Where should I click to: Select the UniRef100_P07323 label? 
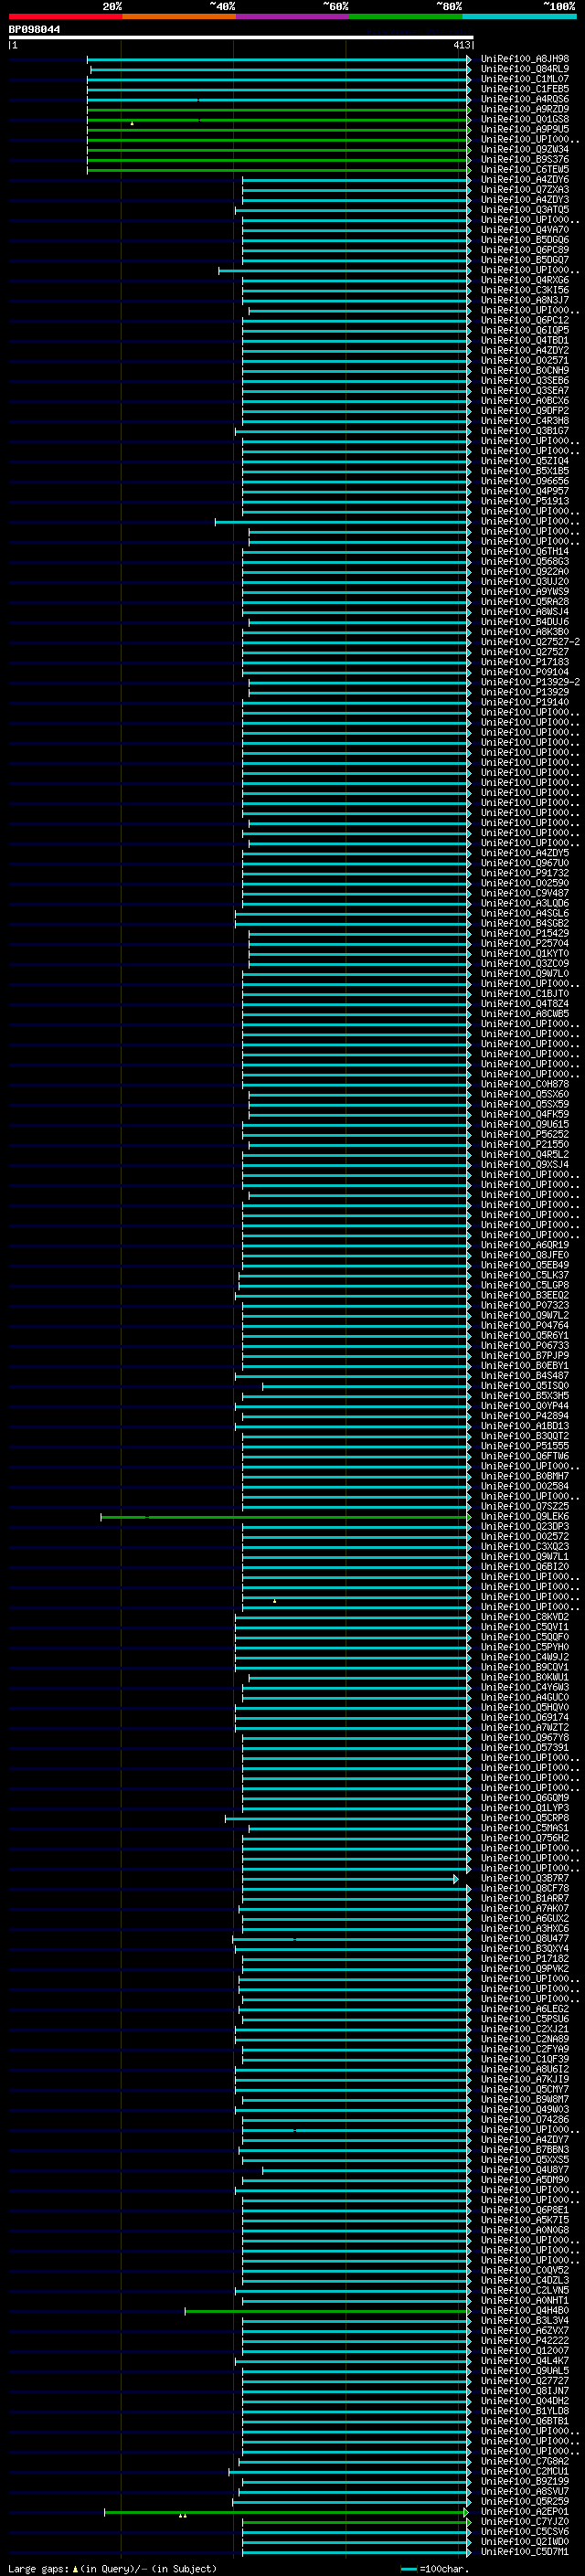pos(524,1305)
